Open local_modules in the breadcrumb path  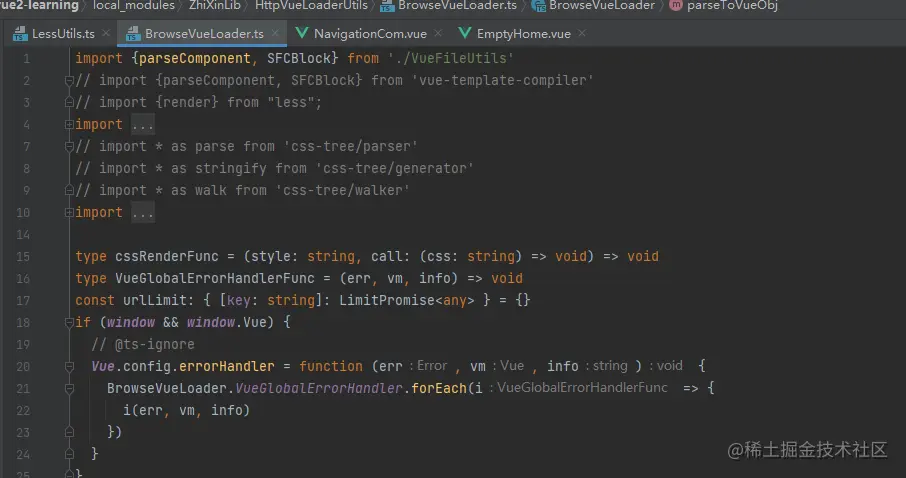pos(133,5)
